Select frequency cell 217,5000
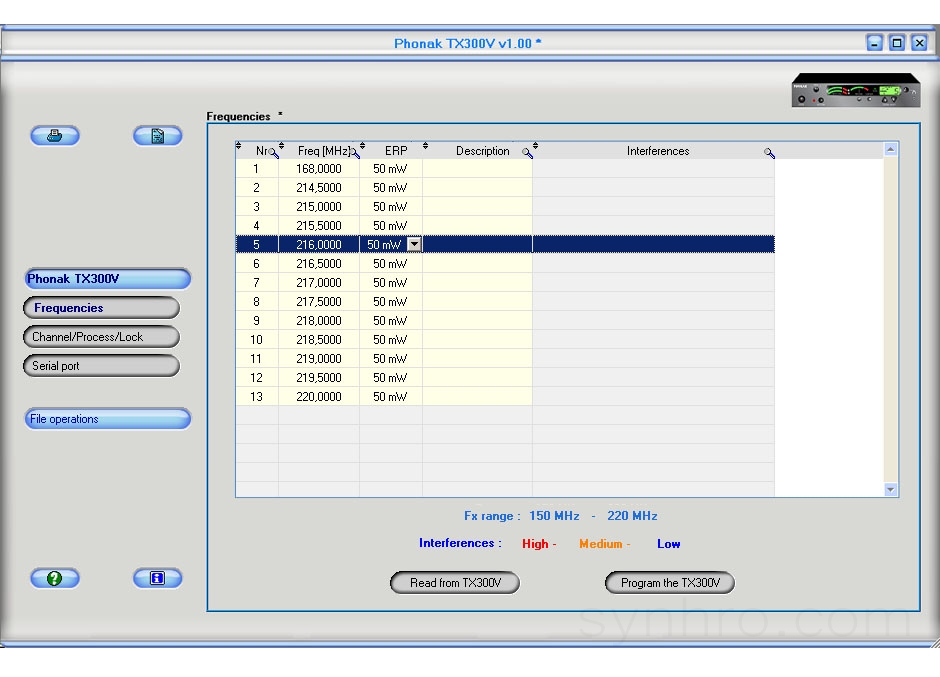Viewport: 940px width, 677px height. pyautogui.click(x=319, y=302)
